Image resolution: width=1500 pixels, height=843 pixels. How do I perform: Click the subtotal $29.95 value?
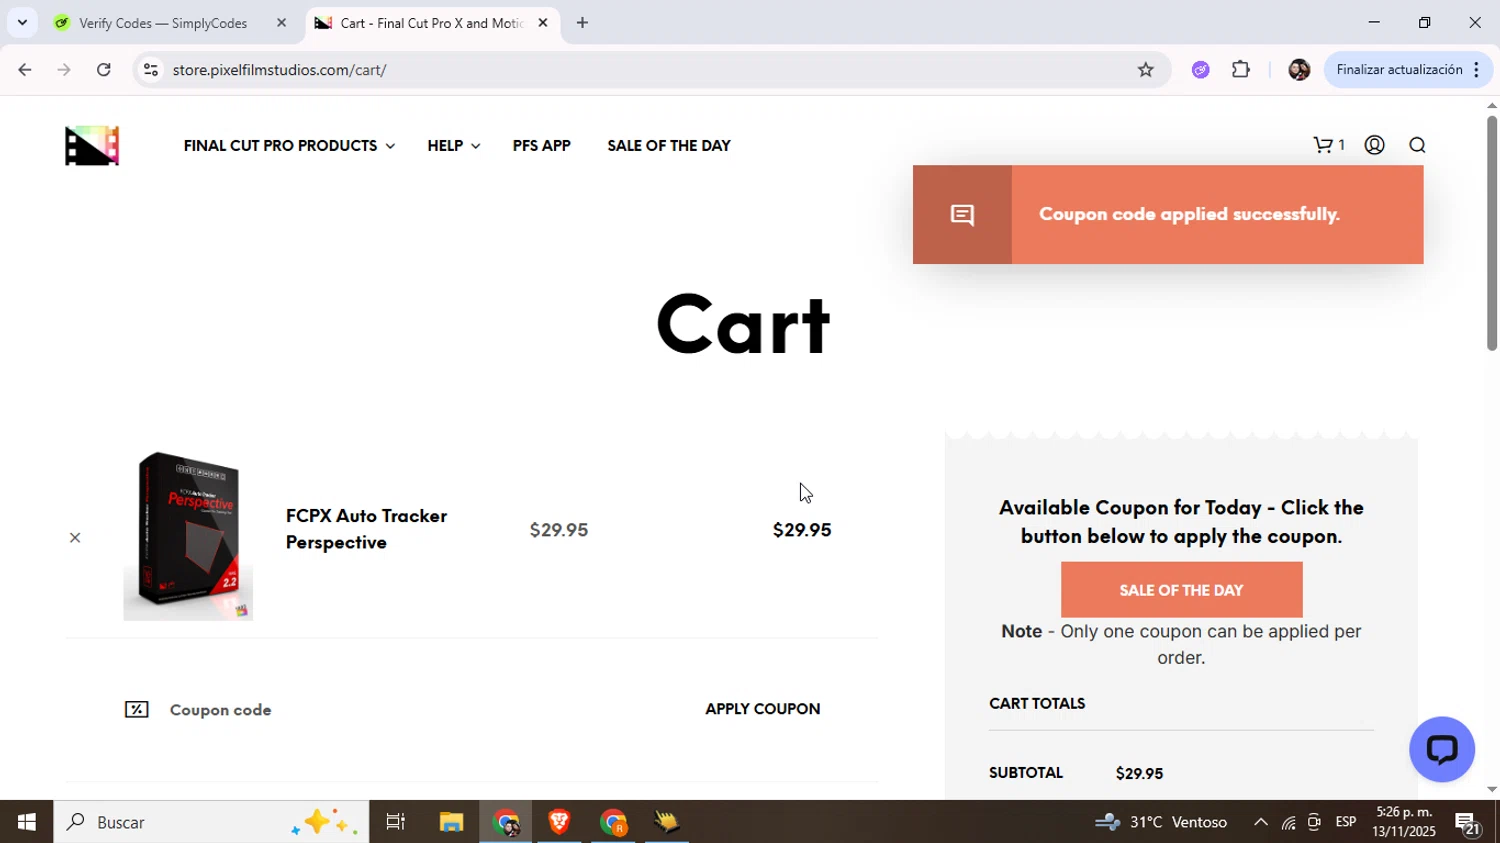coord(1139,774)
